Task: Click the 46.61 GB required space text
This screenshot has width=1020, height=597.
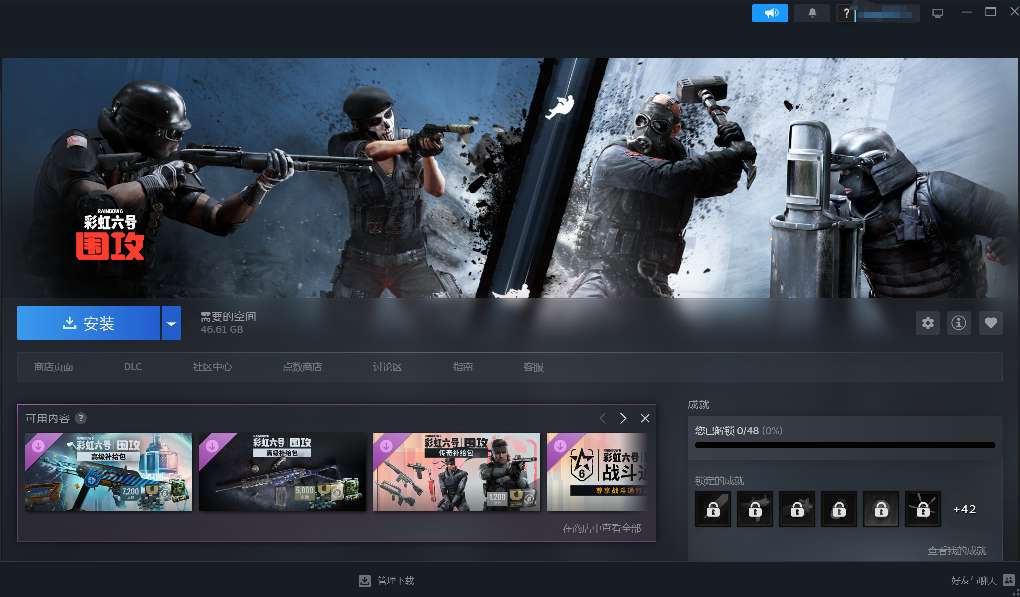Action: [222, 330]
